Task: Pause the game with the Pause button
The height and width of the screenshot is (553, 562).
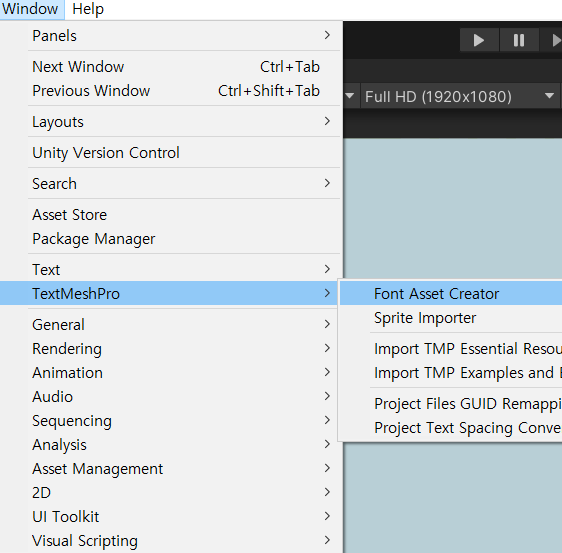Action: click(519, 40)
